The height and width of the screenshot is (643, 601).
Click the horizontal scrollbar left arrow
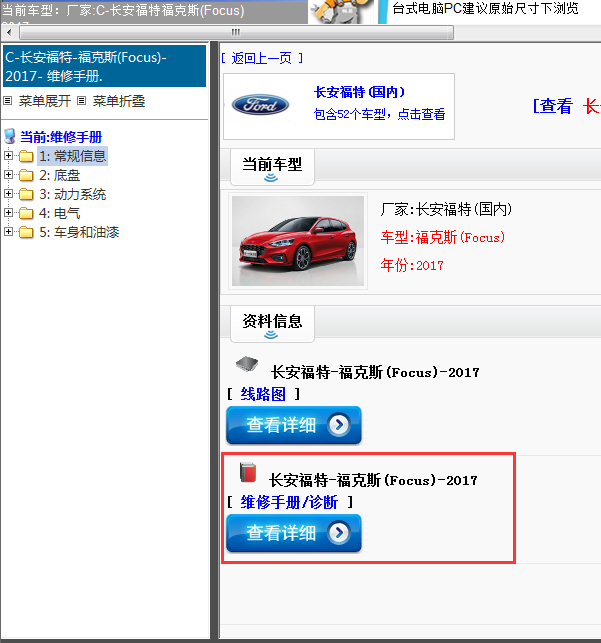click(x=9, y=32)
